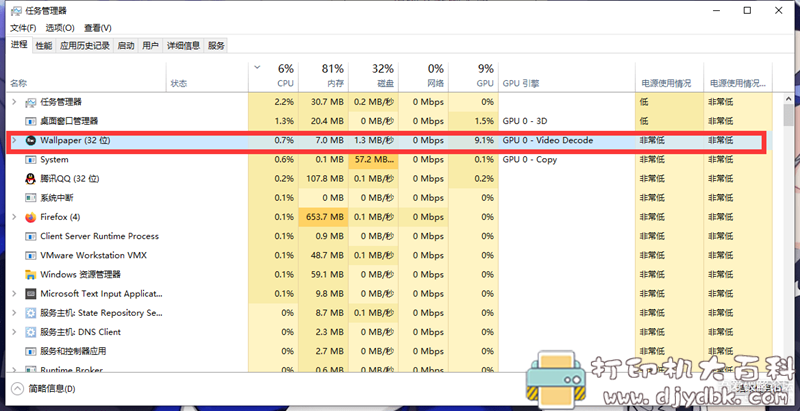This screenshot has width=800, height=411.
Task: Expand the 任务管理器 process row
Action: pos(14,102)
